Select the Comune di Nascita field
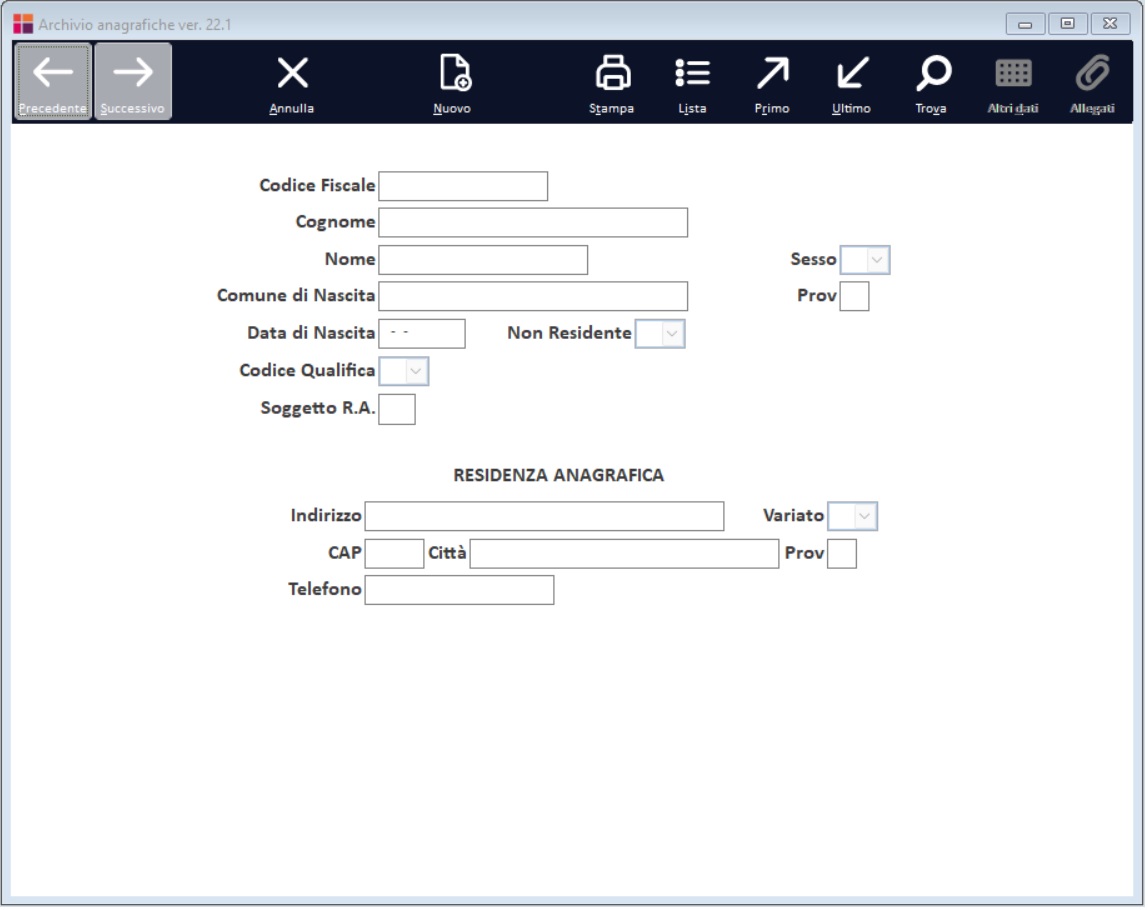The image size is (1148, 910). click(534, 297)
